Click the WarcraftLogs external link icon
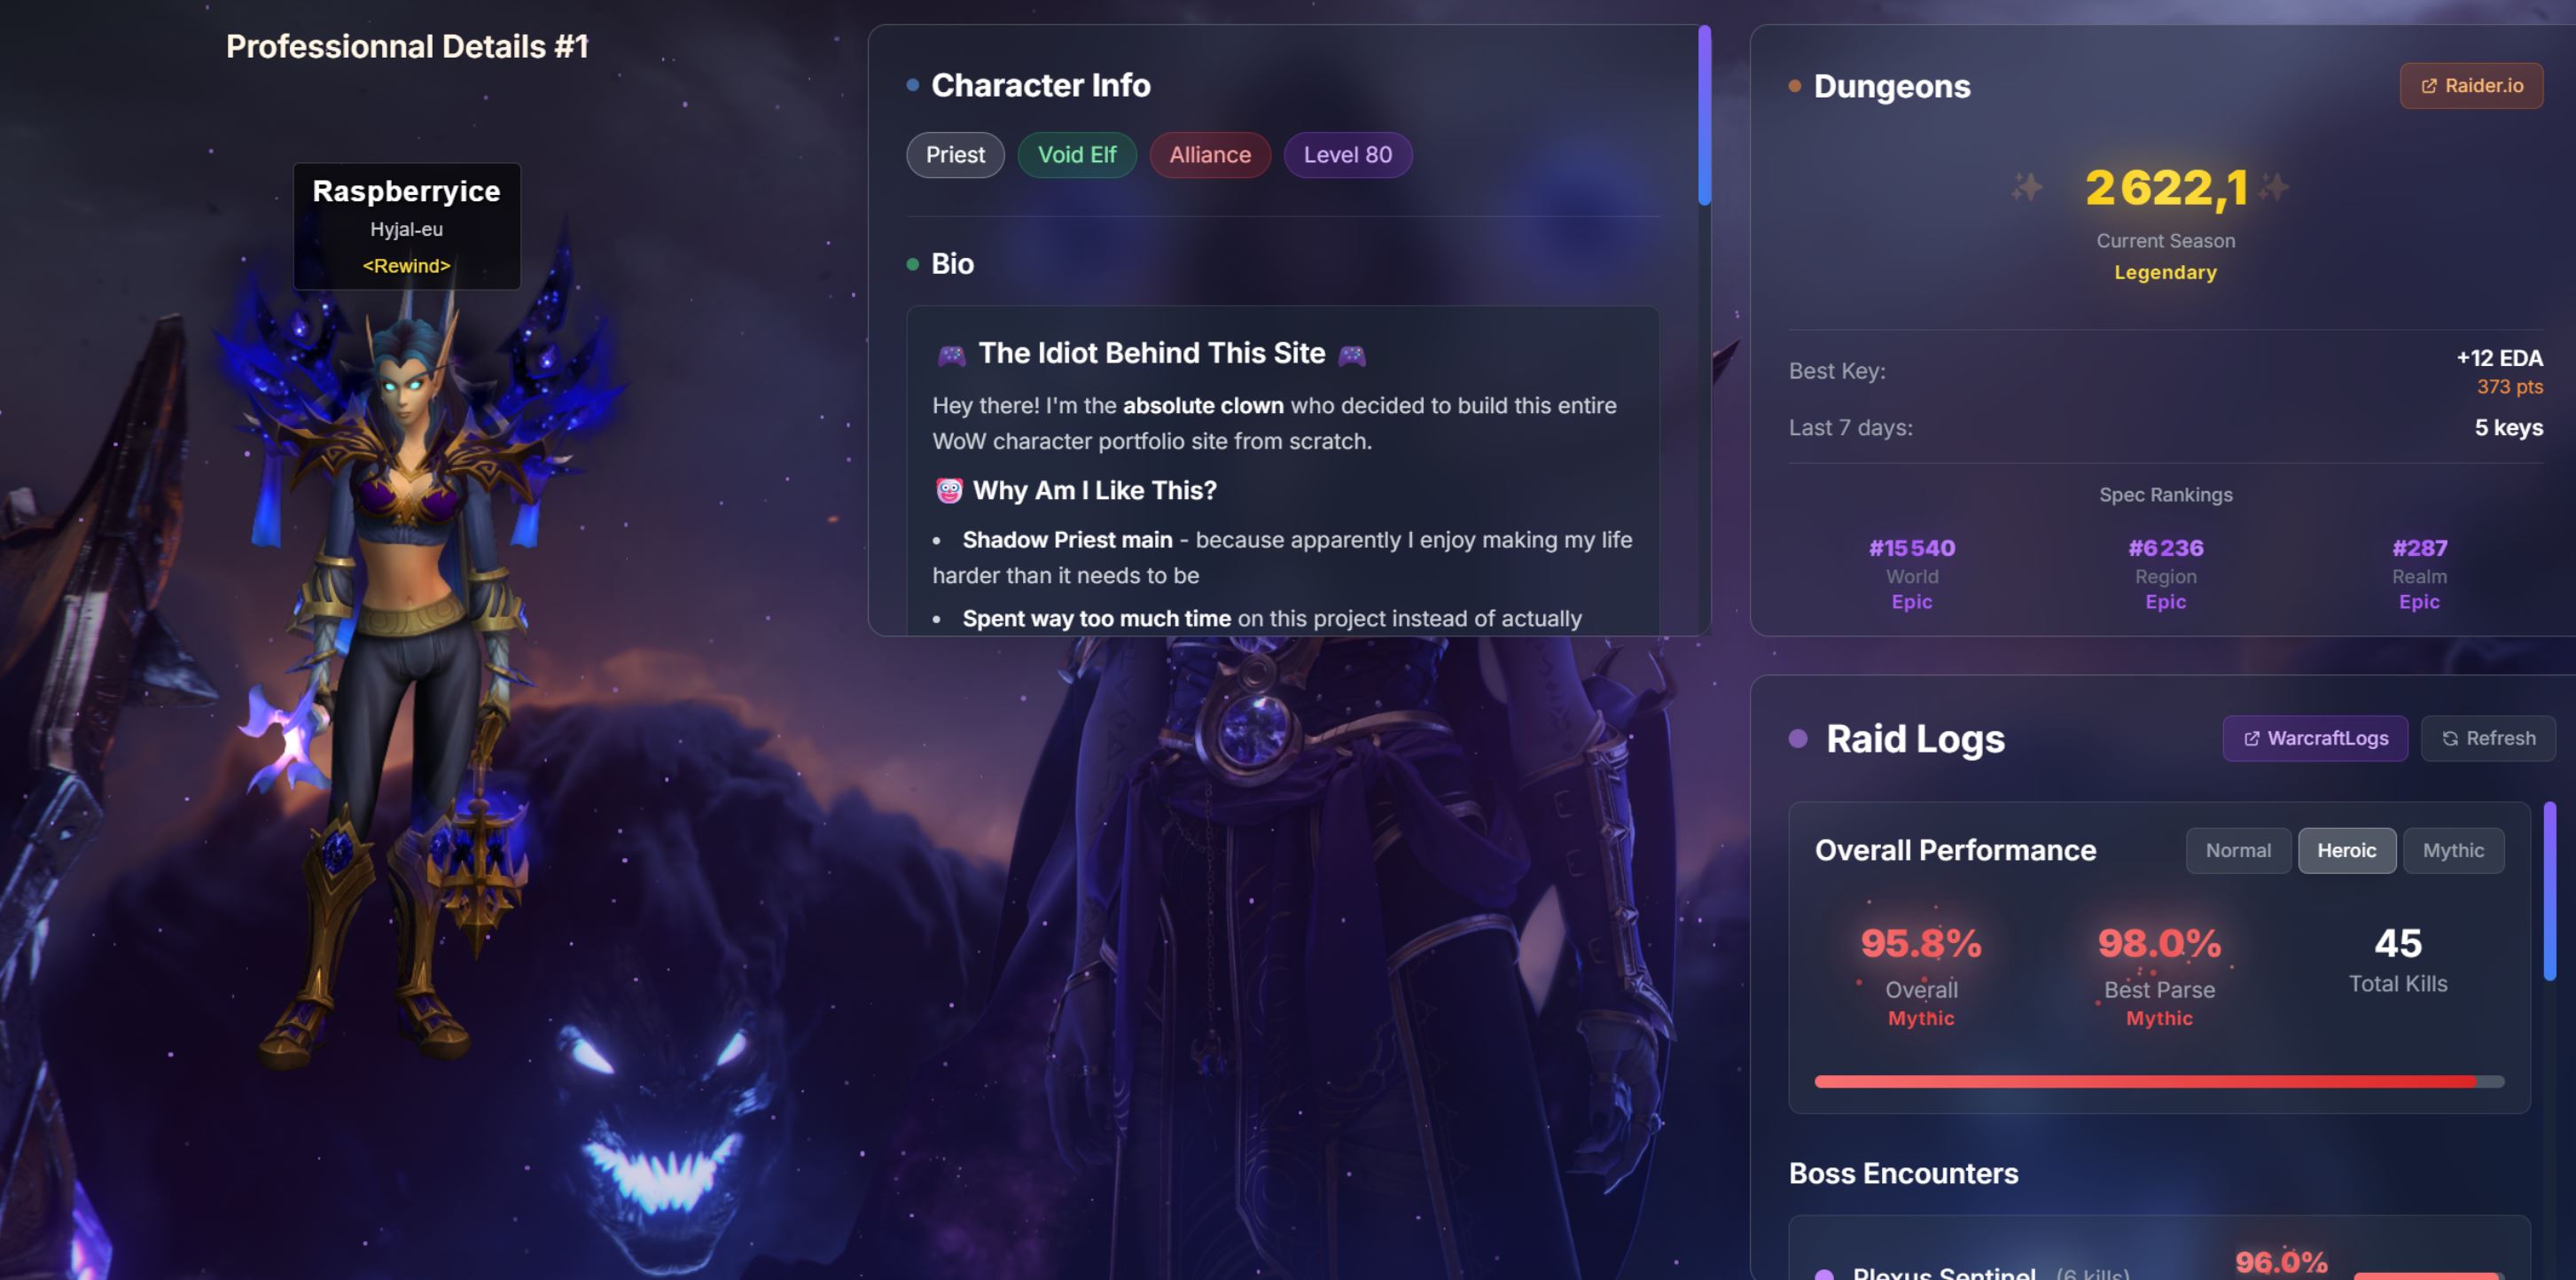The width and height of the screenshot is (2576, 1280). pos(2251,739)
